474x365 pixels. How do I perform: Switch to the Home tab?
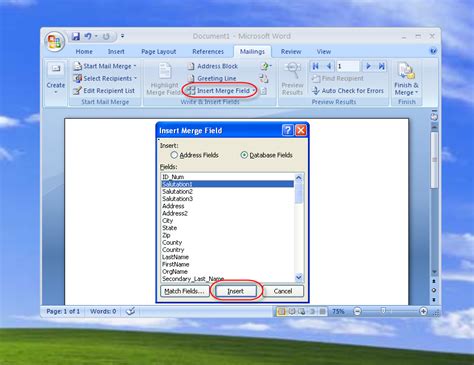[84, 51]
